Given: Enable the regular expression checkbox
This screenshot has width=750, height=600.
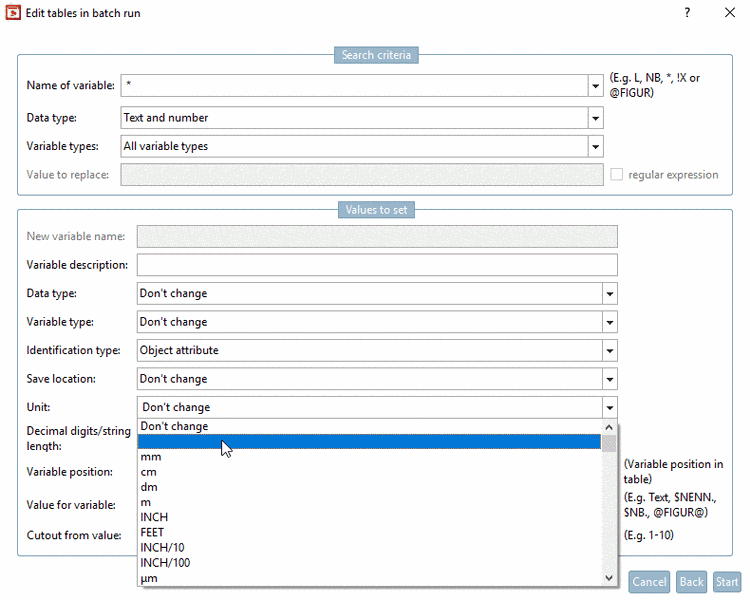Looking at the screenshot, I should tap(617, 175).
